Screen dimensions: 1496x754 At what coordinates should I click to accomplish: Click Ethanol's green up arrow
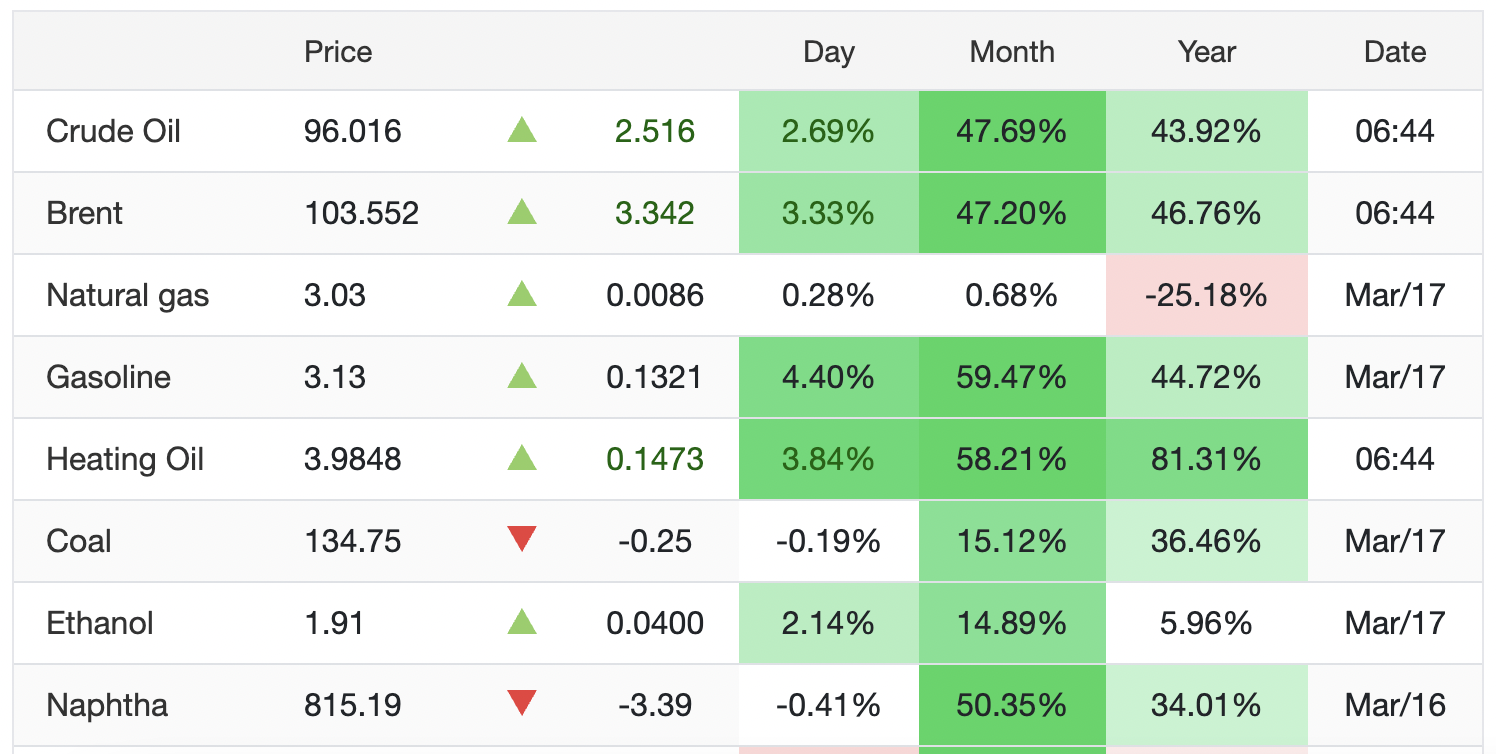522,623
